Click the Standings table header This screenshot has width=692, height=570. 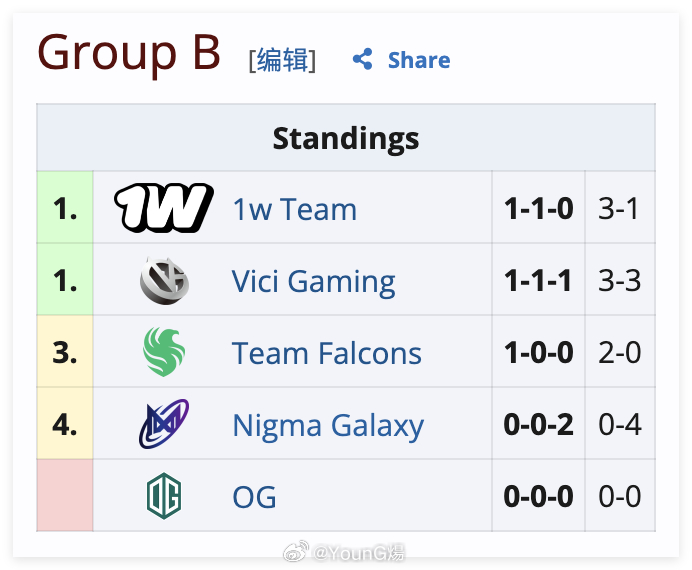[346, 138]
